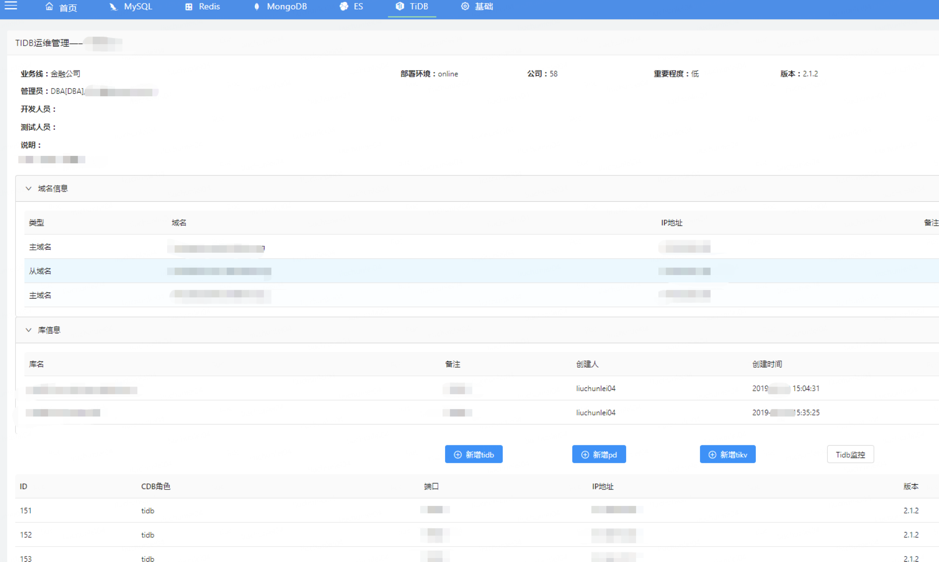The height and width of the screenshot is (562, 939).
Task: Click the 端口 column header
Action: pos(431,487)
